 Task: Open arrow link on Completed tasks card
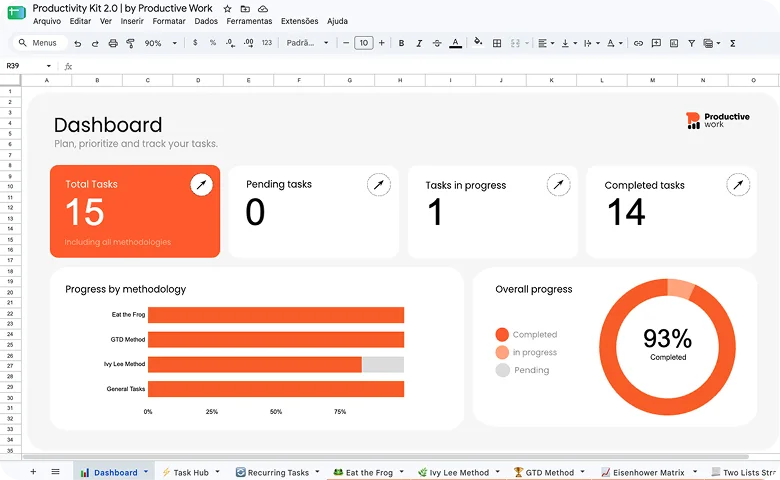[738, 185]
